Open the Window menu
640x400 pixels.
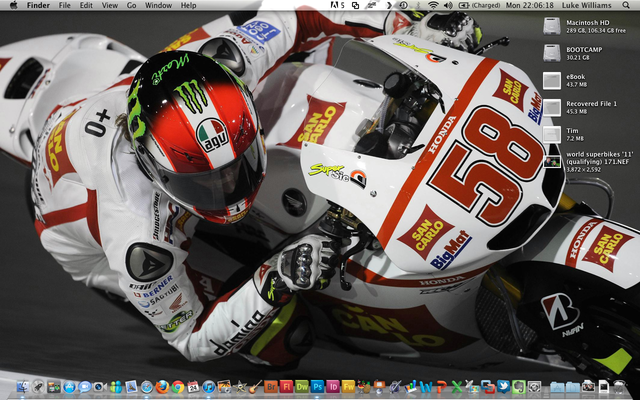(158, 5)
